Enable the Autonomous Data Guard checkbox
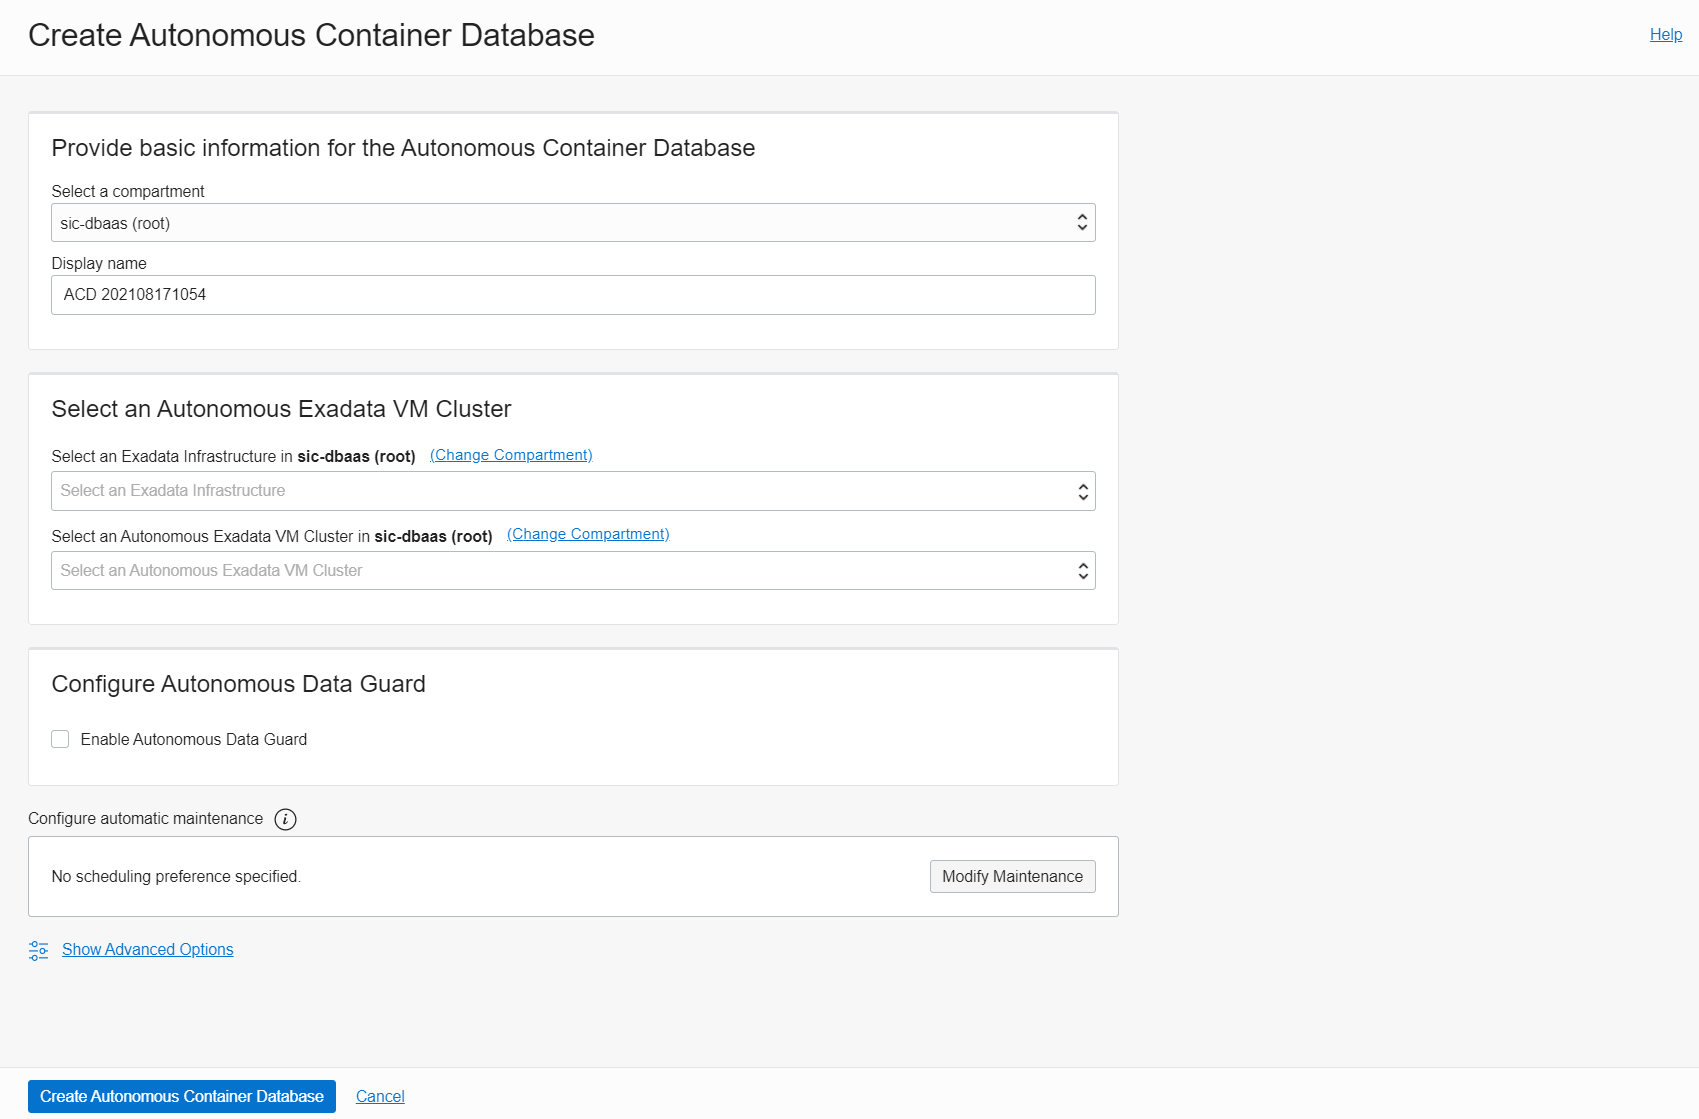This screenshot has height=1119, width=1699. (60, 739)
